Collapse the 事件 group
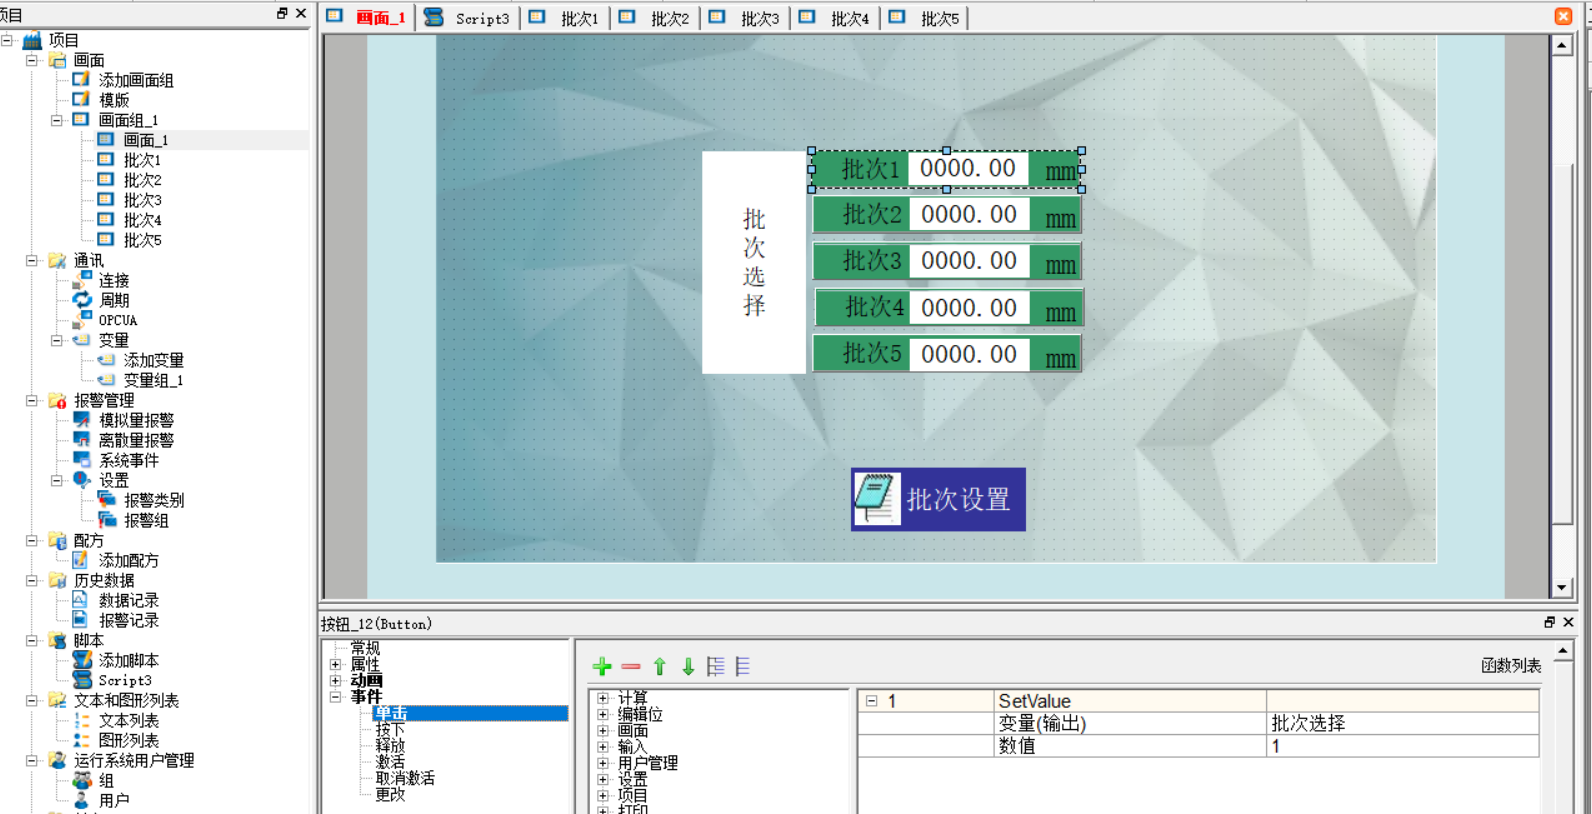This screenshot has width=1592, height=814. coord(336,696)
